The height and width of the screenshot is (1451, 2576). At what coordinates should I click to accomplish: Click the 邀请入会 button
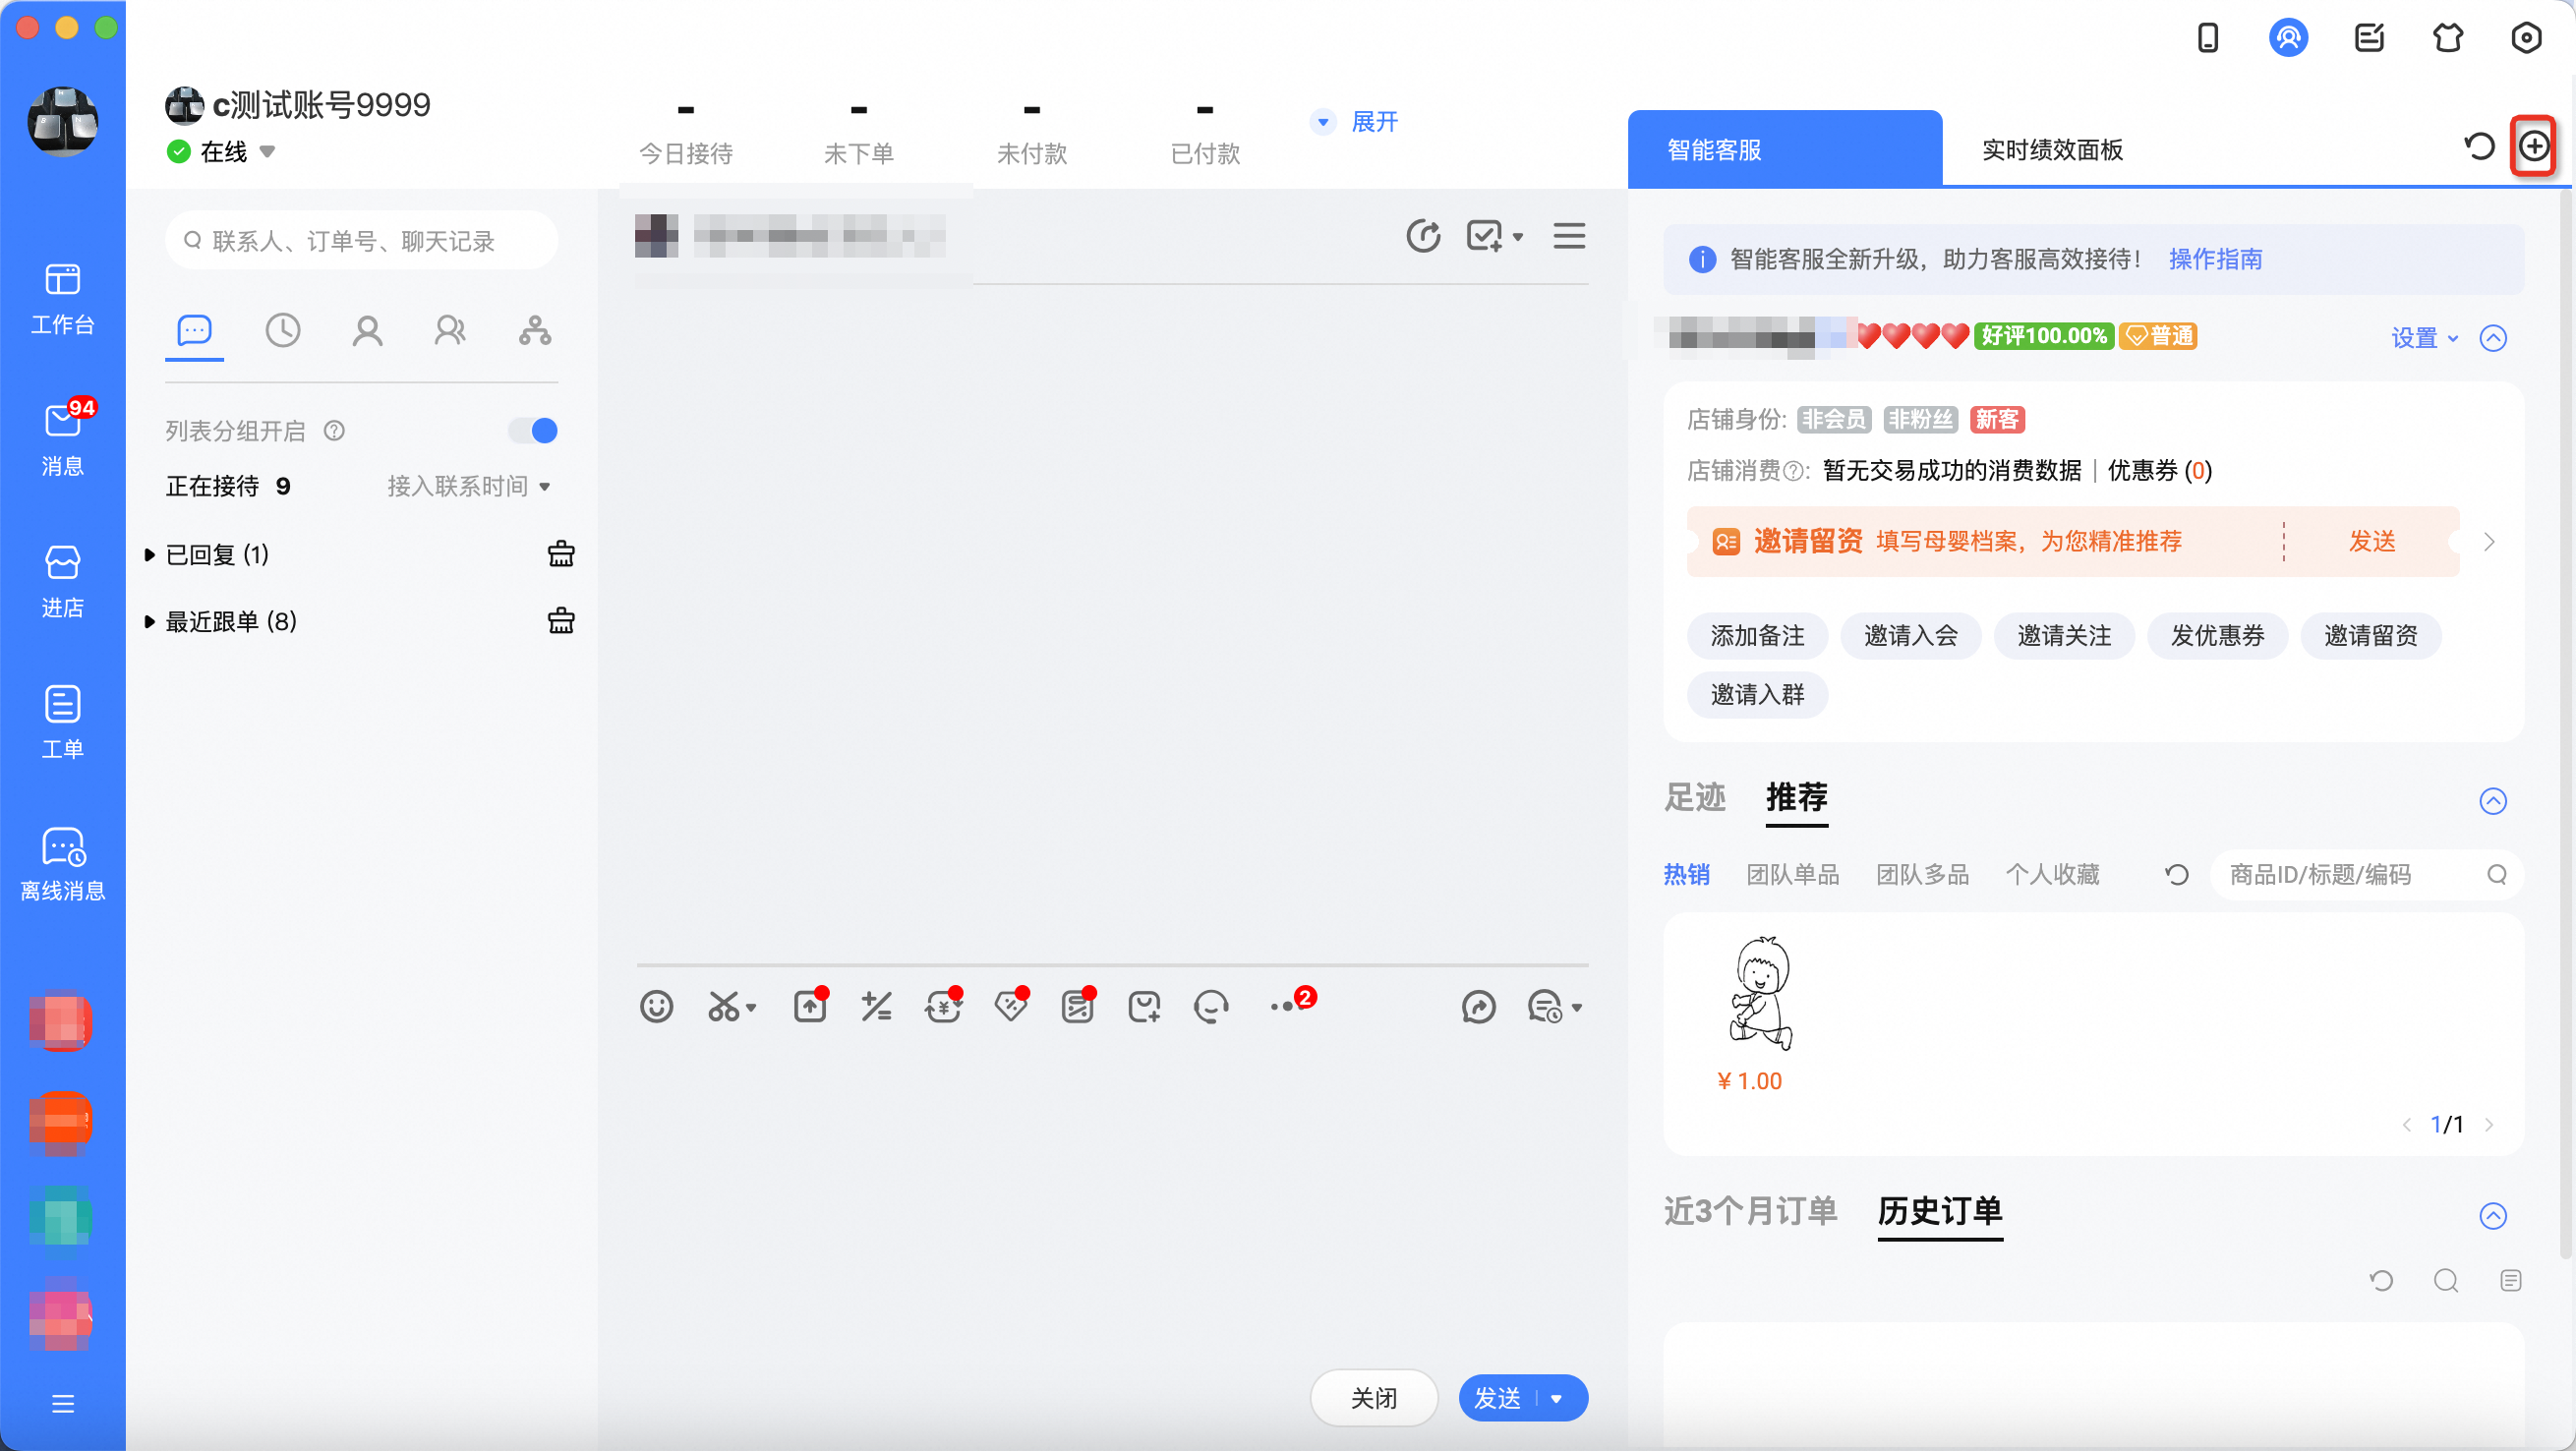pyautogui.click(x=1911, y=636)
